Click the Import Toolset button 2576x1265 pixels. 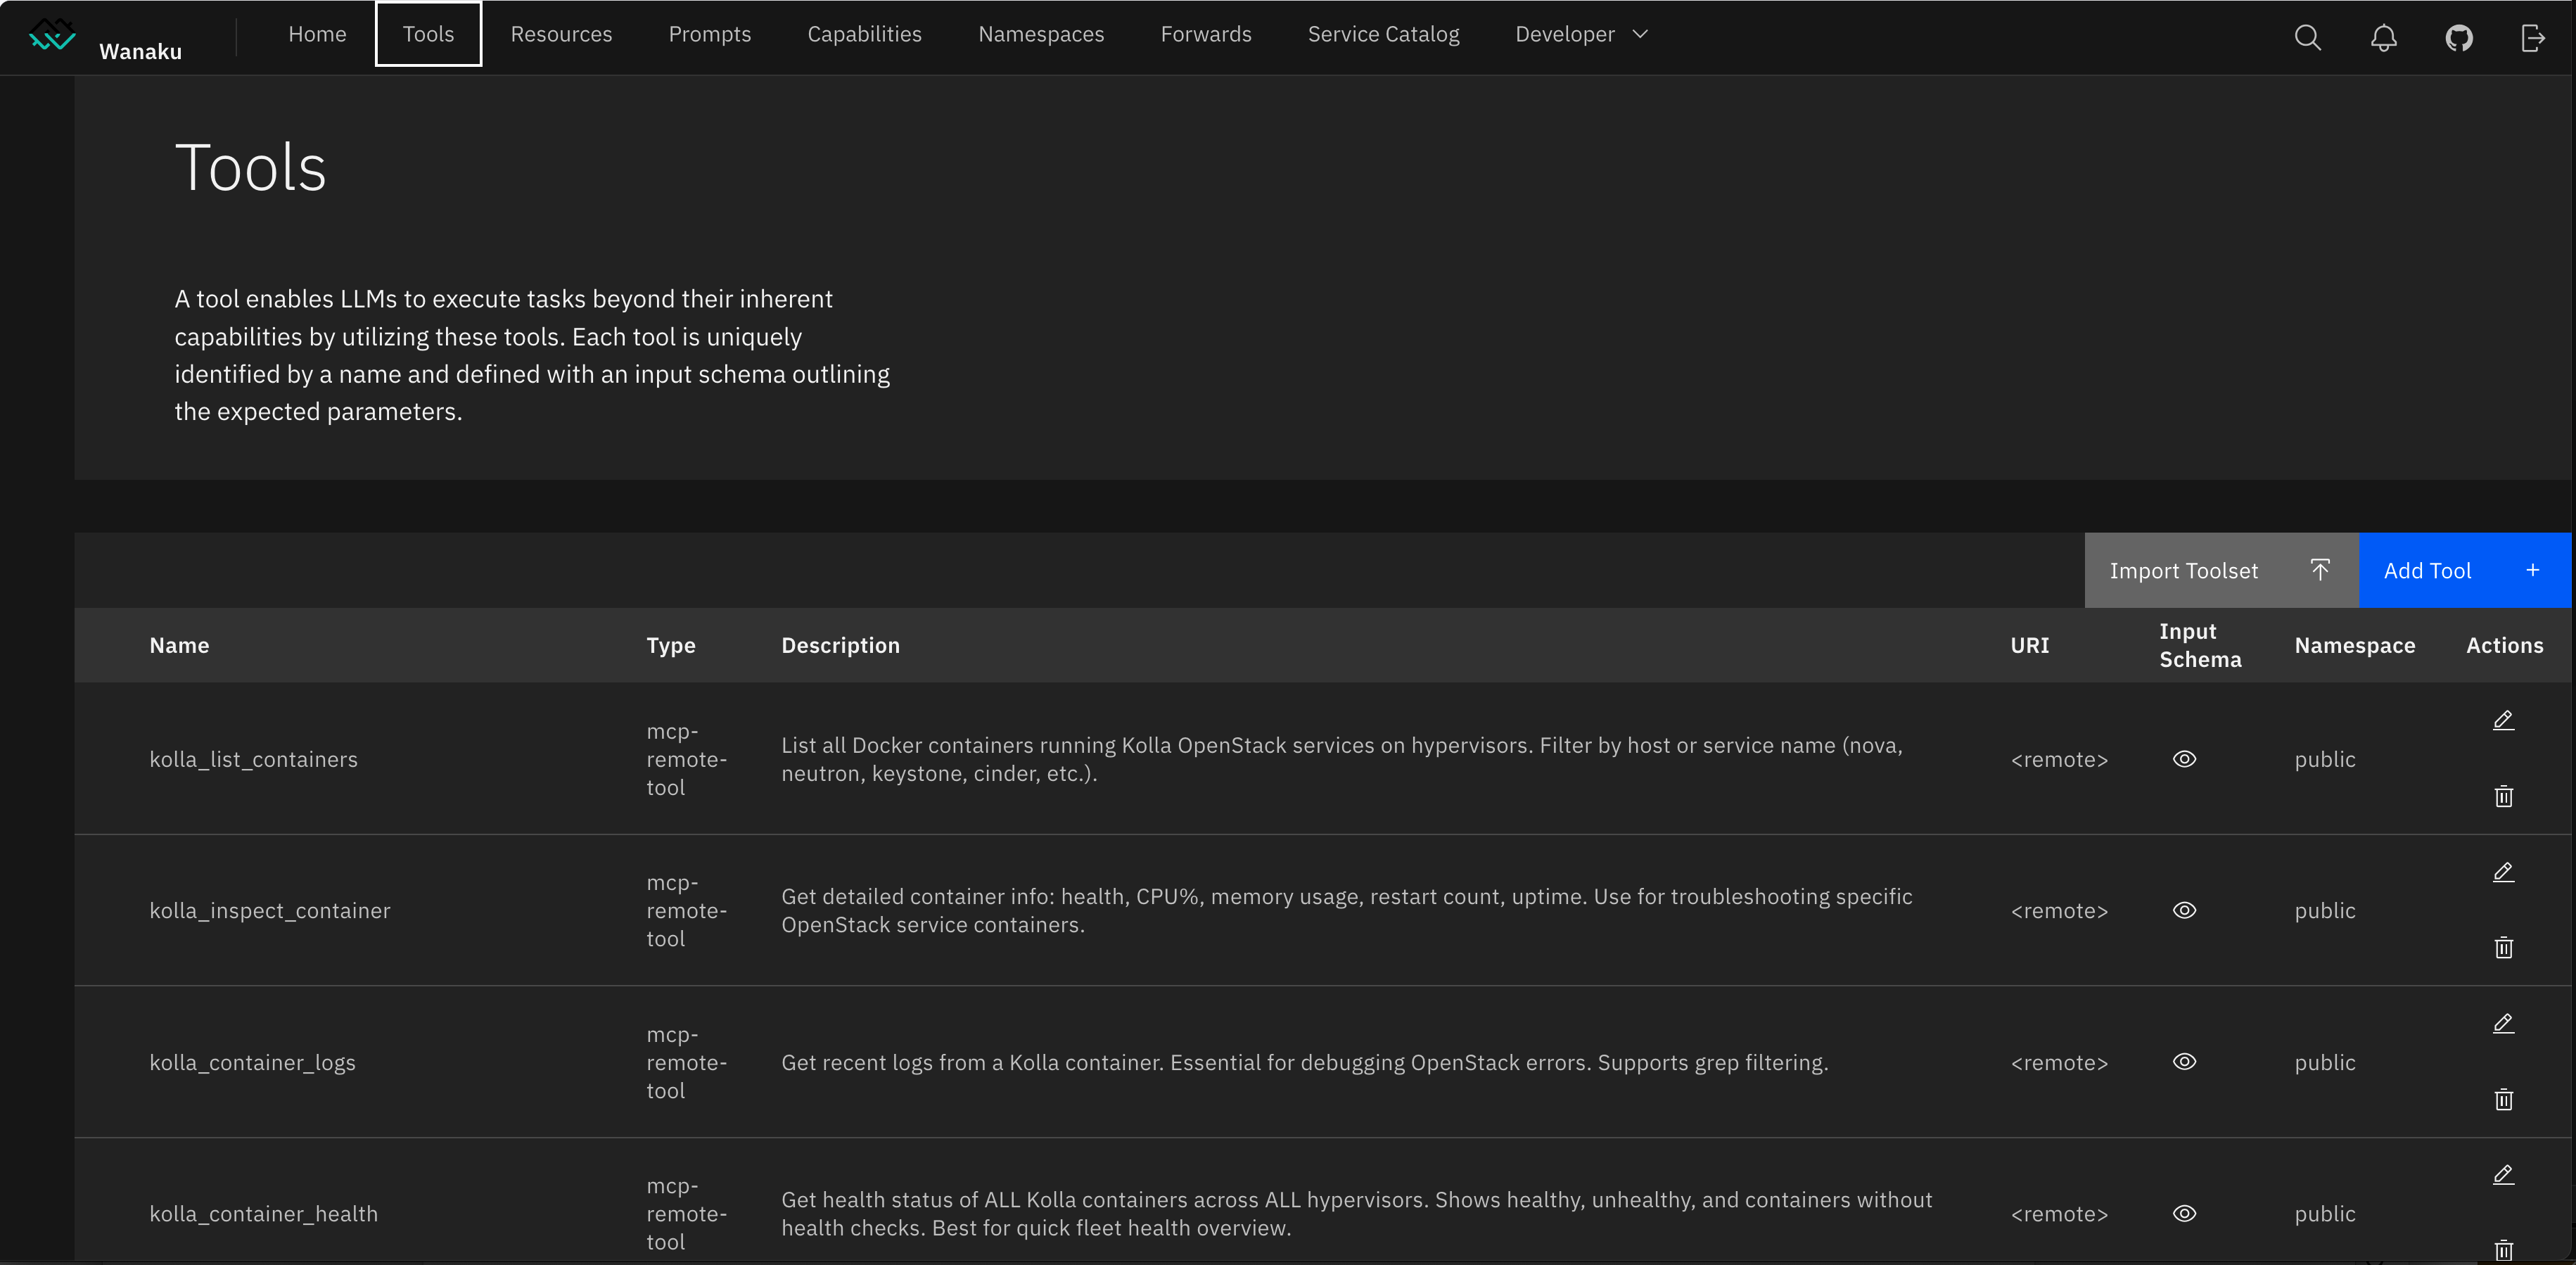click(x=2221, y=570)
